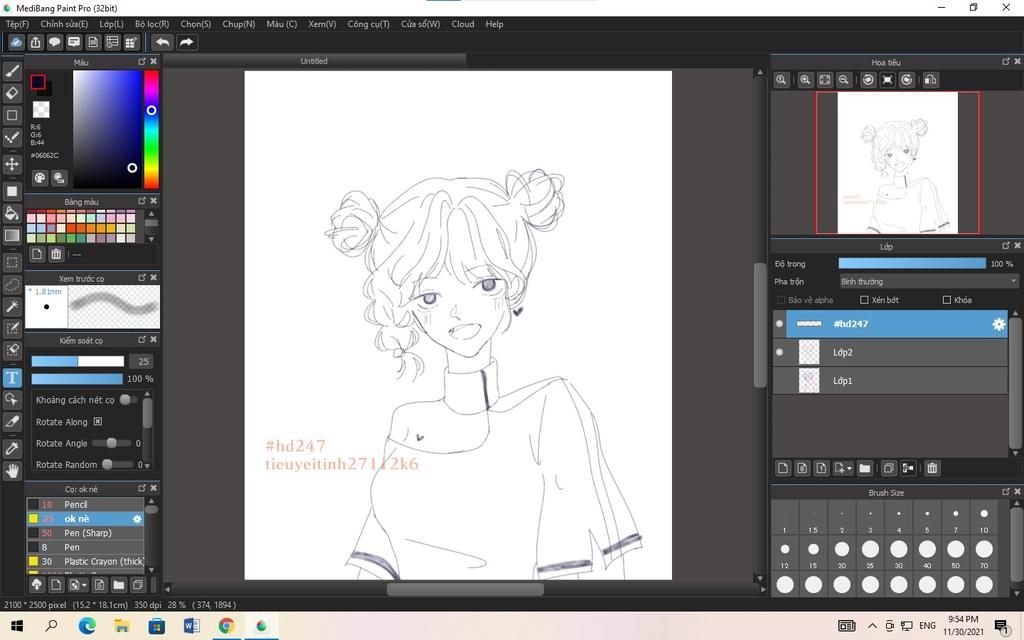Toggle the Khoảng cách nét cọ switch
The image size is (1024, 640).
point(128,400)
